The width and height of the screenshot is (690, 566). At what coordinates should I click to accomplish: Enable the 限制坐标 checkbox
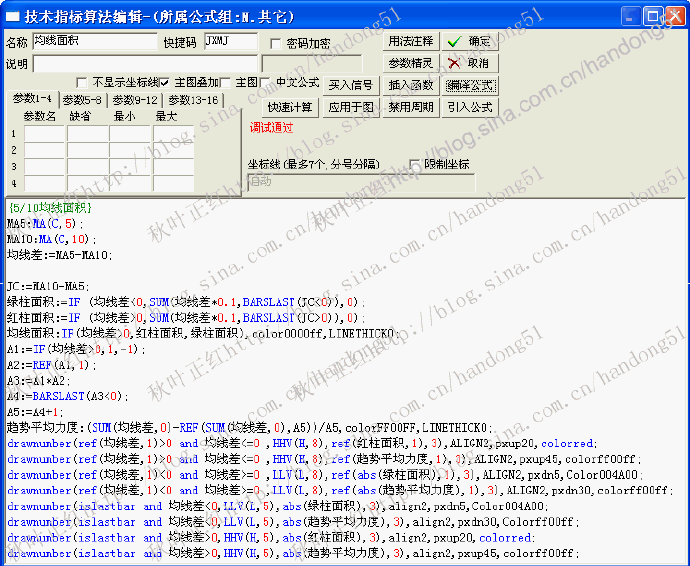[x=414, y=165]
